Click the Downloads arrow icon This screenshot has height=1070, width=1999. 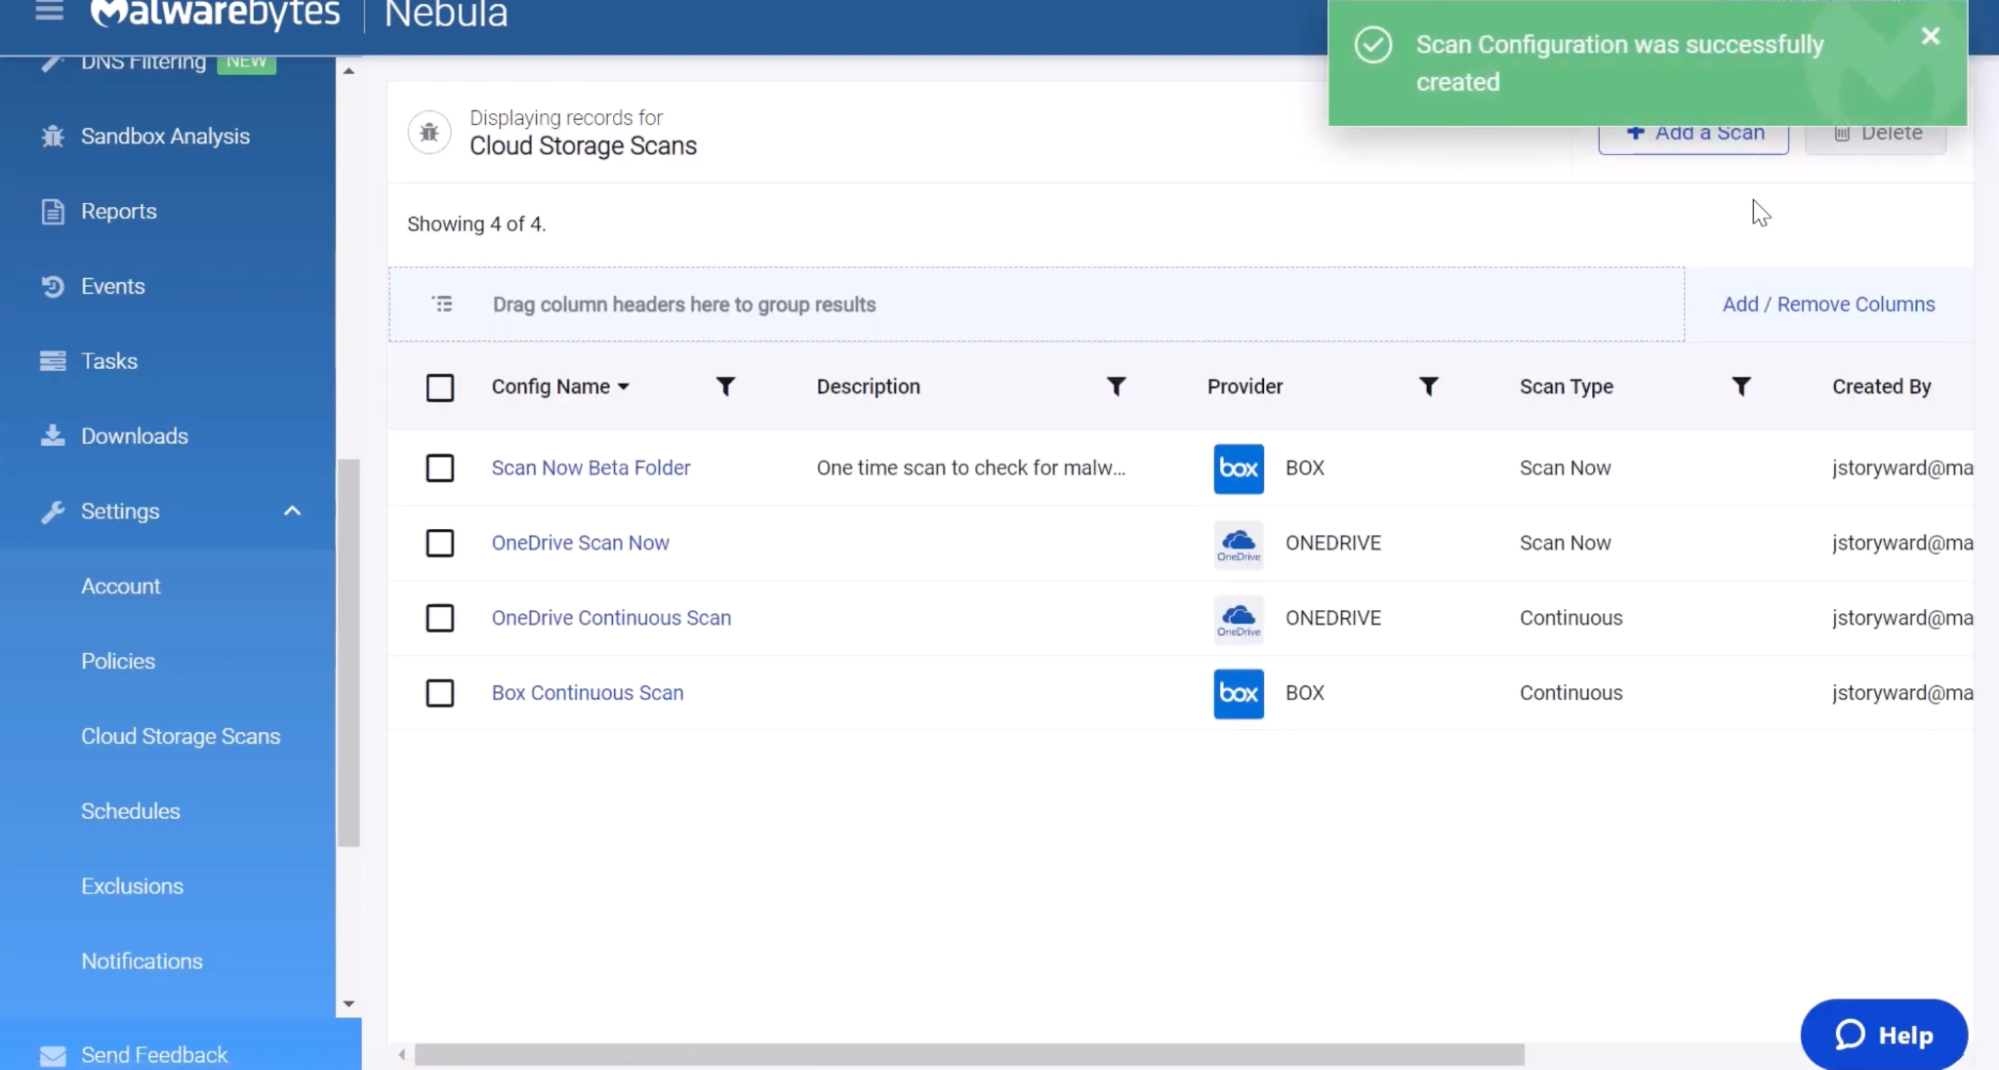53,436
